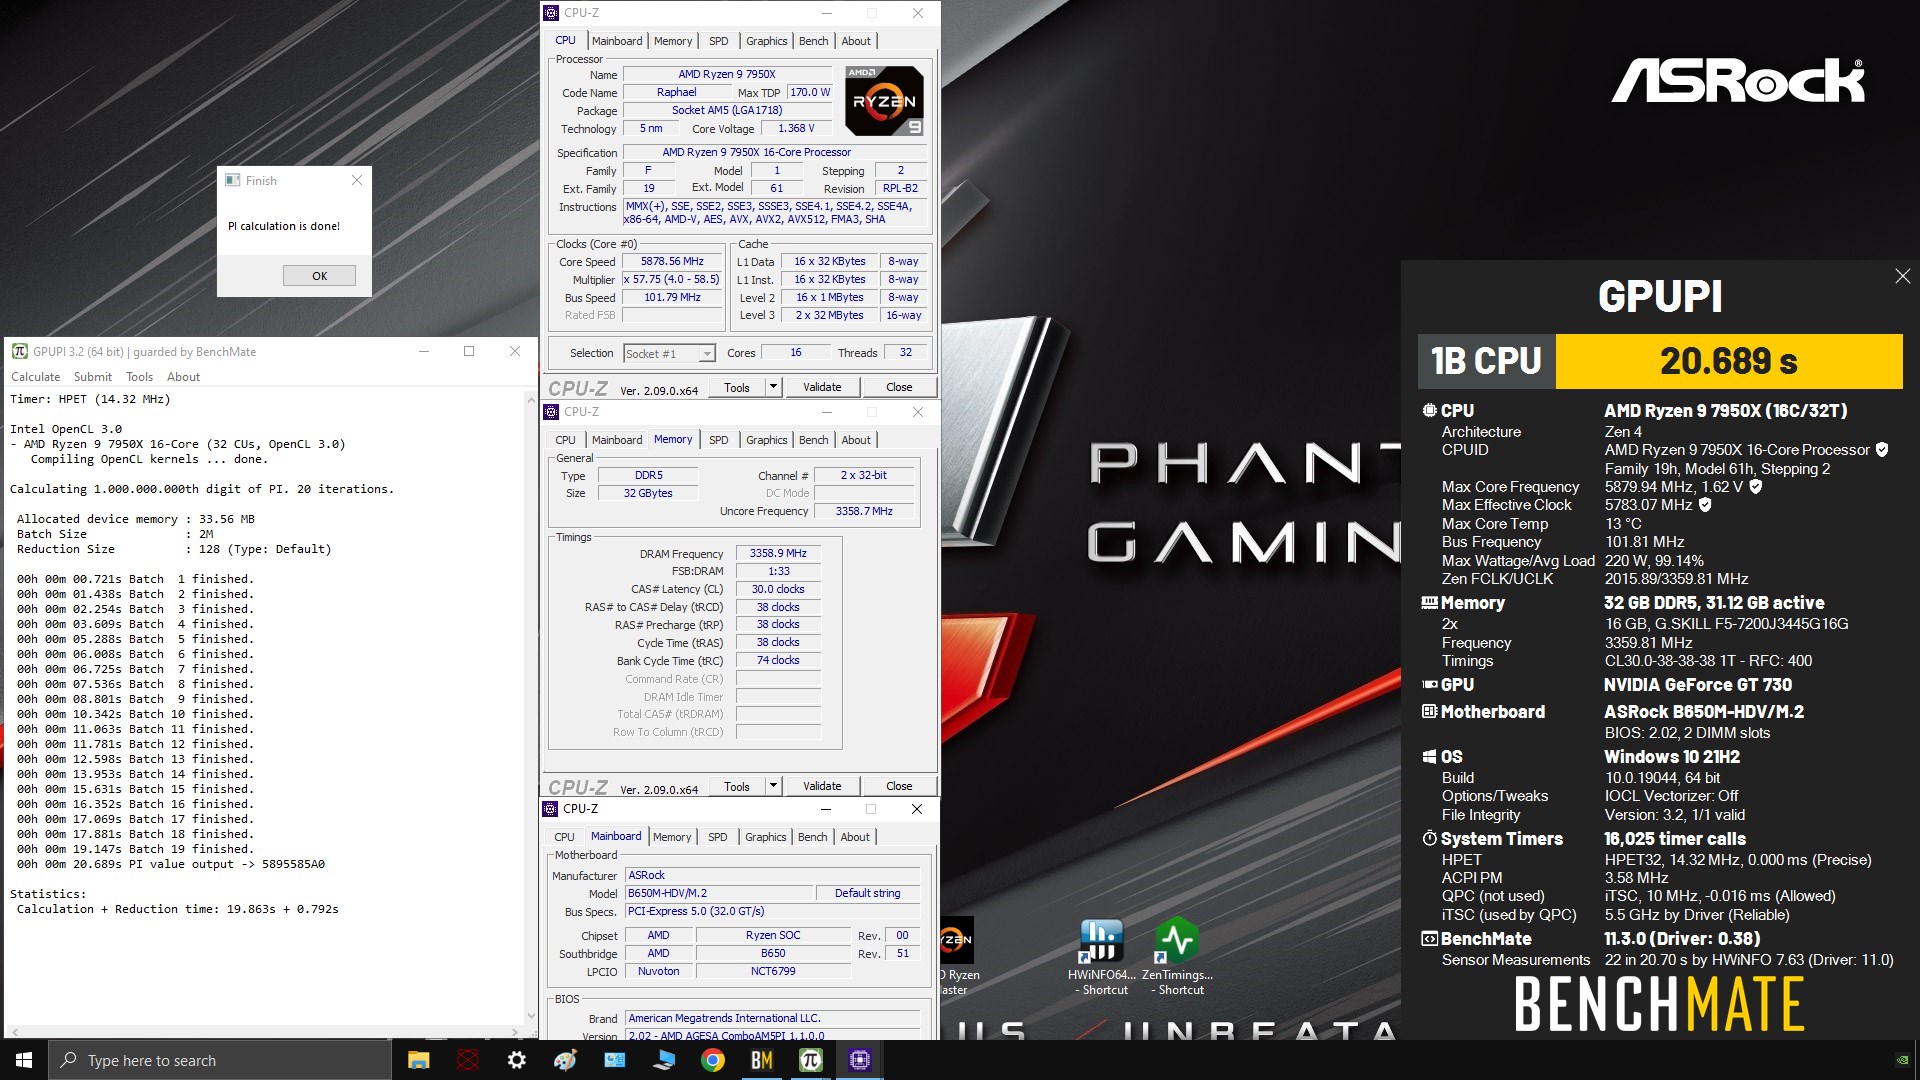1920x1080 pixels.
Task: Click the shield icon beside CPUID value
Action: pos(1882,450)
